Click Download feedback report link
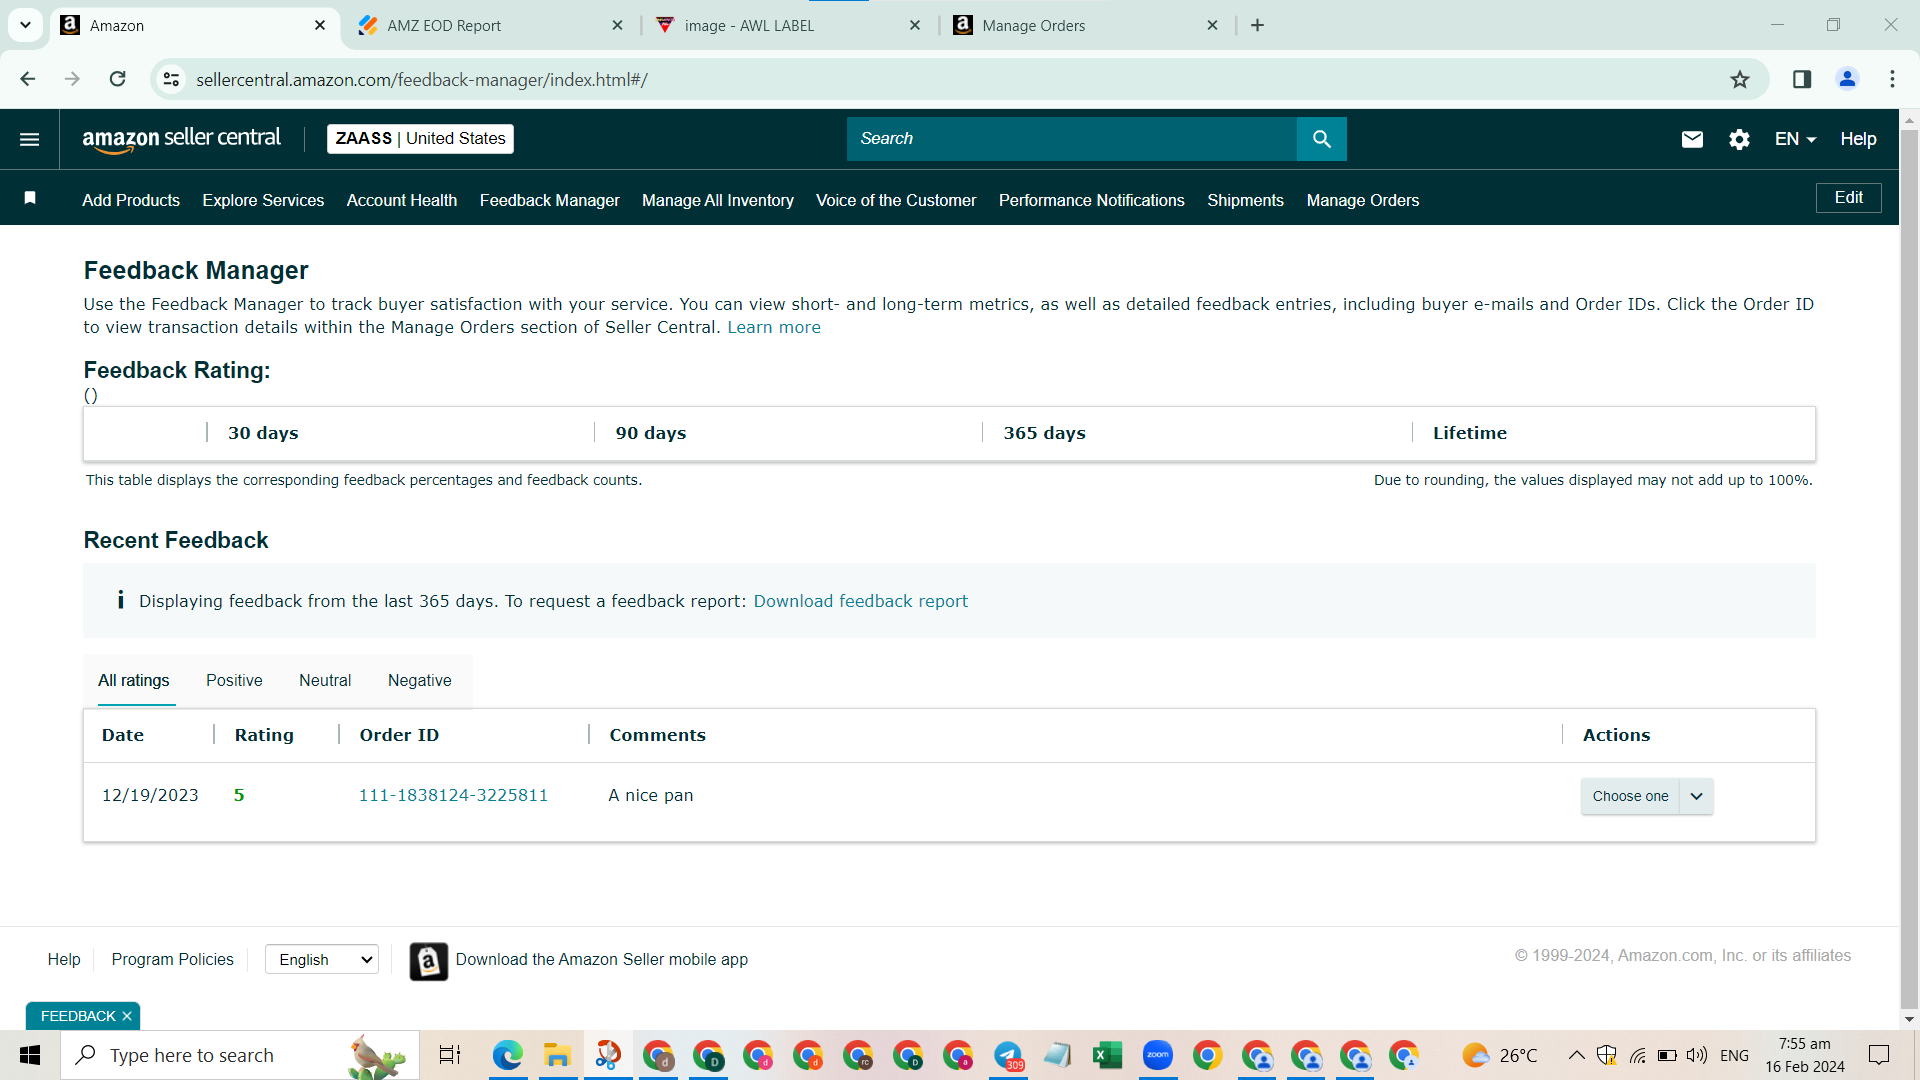 point(861,601)
